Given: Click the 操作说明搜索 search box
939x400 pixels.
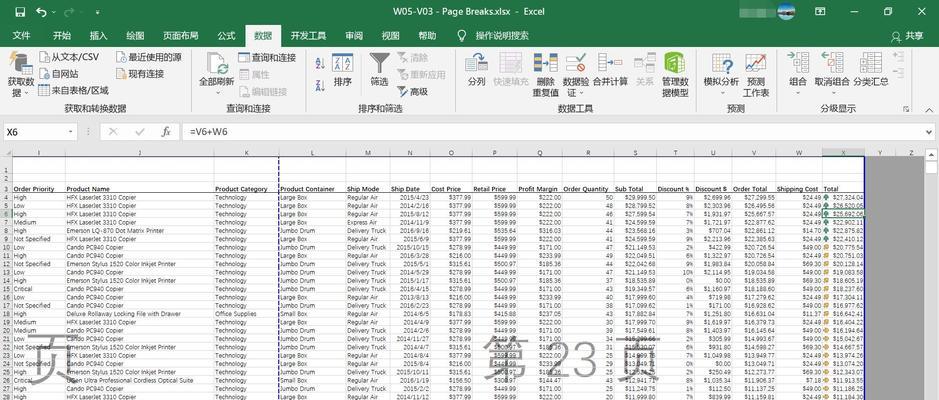Looking at the screenshot, I should coord(502,36).
